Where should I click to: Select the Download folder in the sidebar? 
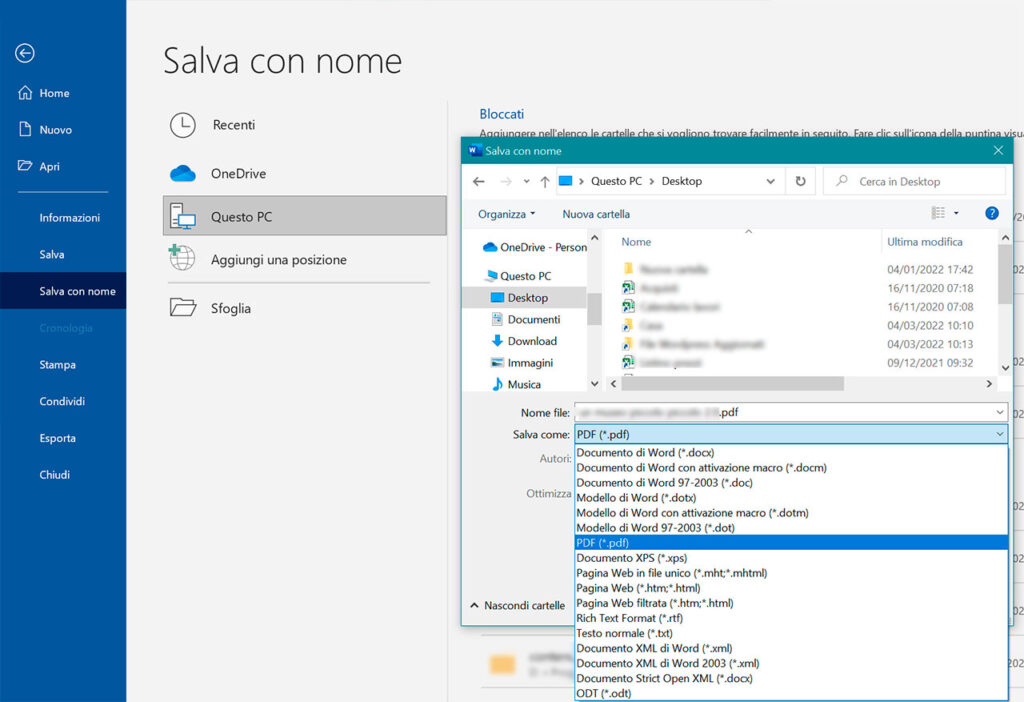(x=531, y=341)
